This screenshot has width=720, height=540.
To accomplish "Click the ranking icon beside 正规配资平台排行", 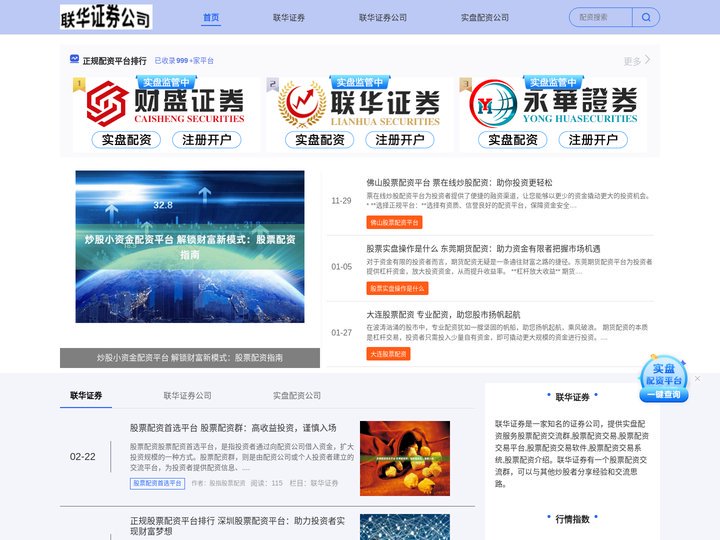I will point(74,59).
